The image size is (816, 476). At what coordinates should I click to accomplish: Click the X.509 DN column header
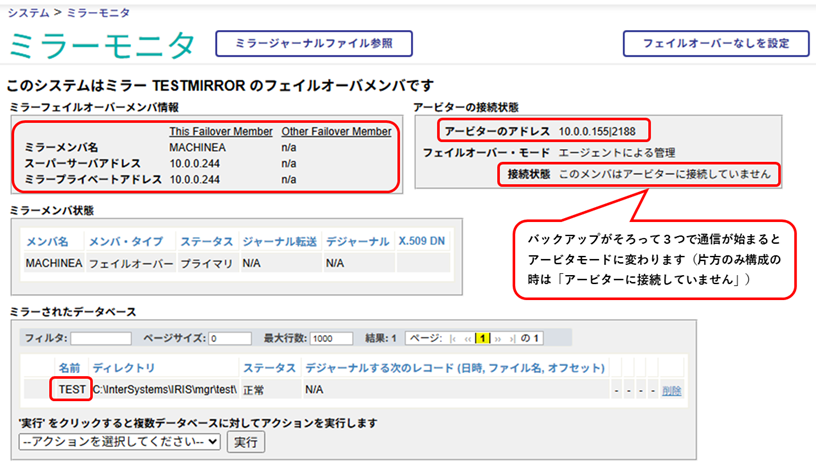(x=422, y=241)
